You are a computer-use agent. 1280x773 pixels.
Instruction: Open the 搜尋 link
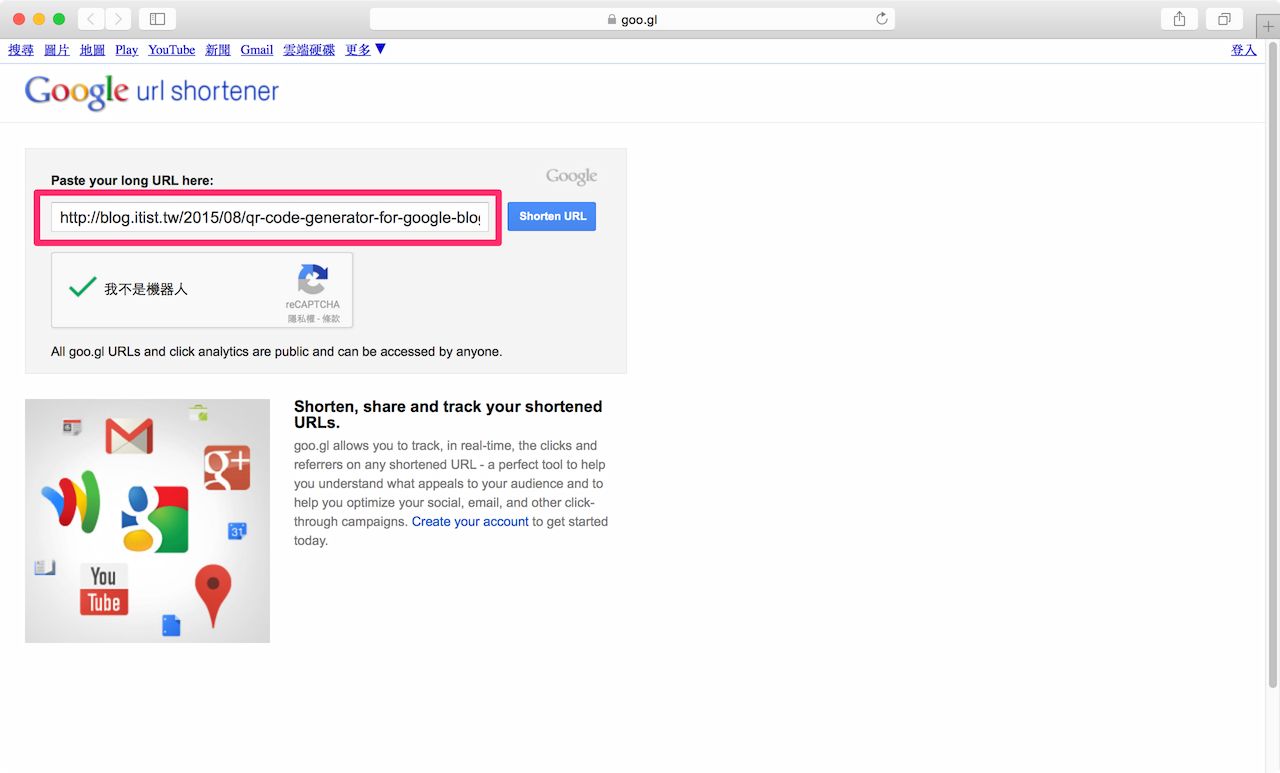point(21,50)
